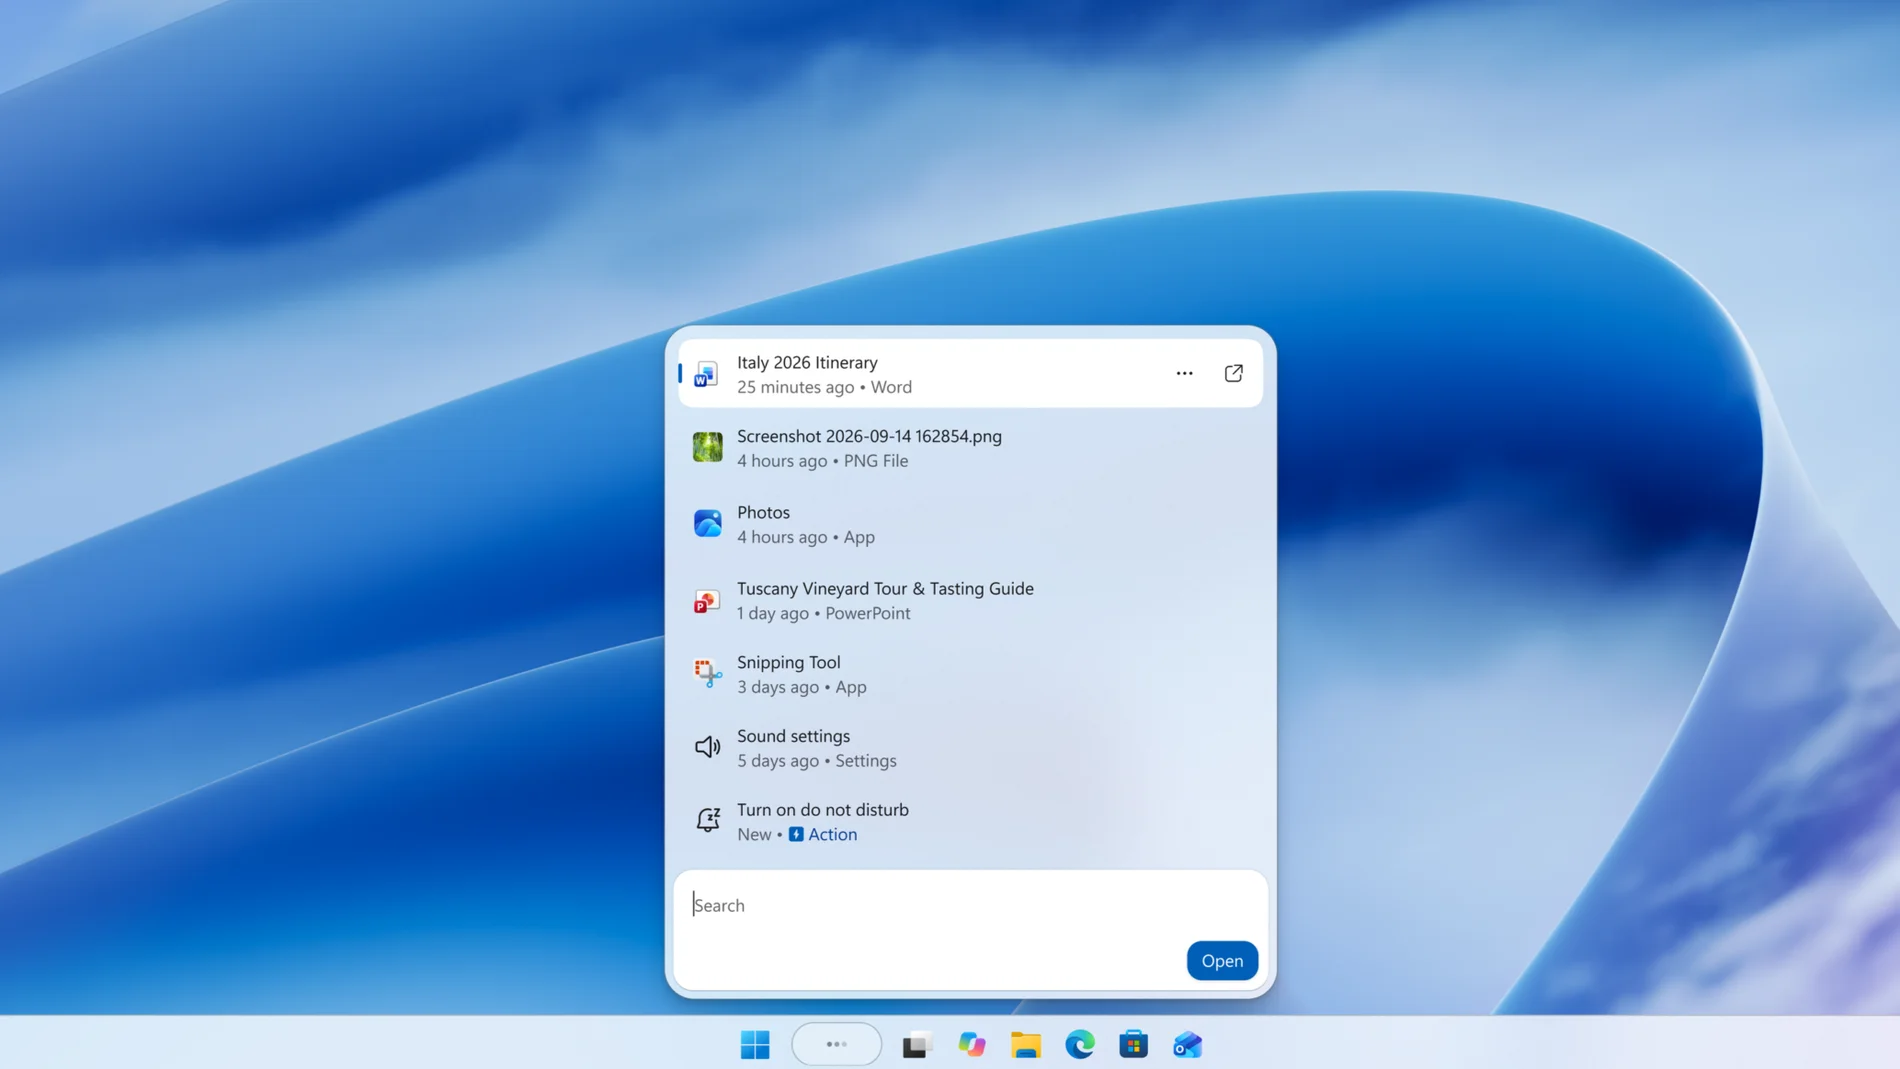Screen dimensions: 1900x1069
Task: Click the Screenshot 2026-09-14 thumbnail image
Action: coord(707,447)
